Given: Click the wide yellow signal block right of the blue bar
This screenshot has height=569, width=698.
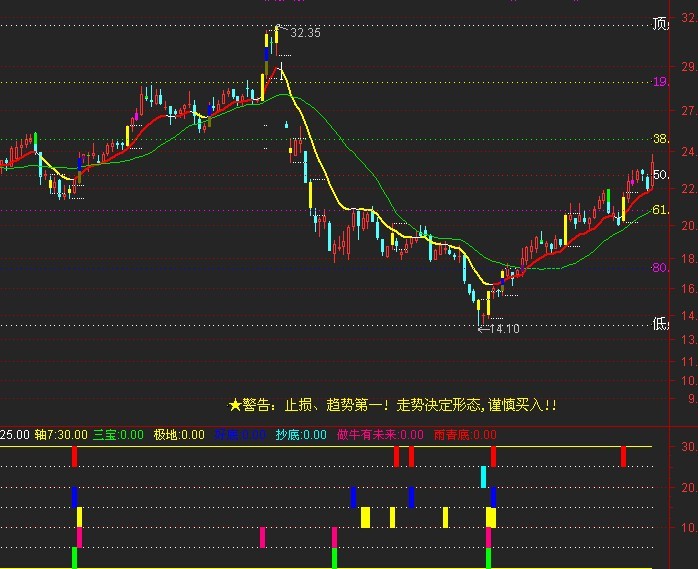Looking at the screenshot, I should [x=365, y=517].
